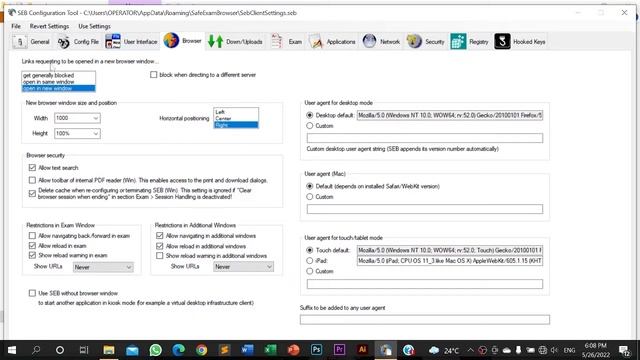
Task: Open PowerPoint from taskbar
Action: click(x=293, y=350)
